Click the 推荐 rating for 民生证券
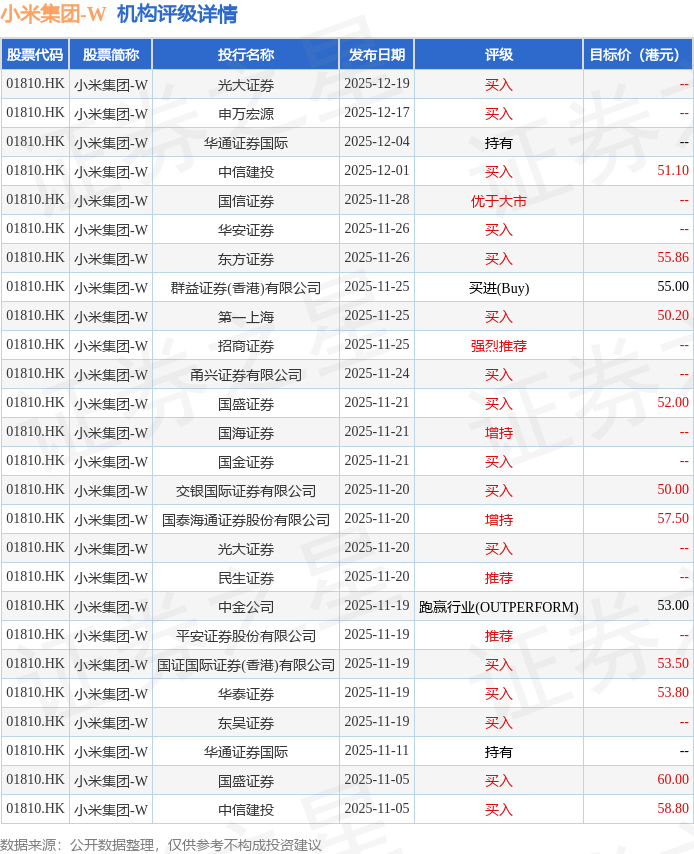The width and height of the screenshot is (694, 854). pos(498,578)
